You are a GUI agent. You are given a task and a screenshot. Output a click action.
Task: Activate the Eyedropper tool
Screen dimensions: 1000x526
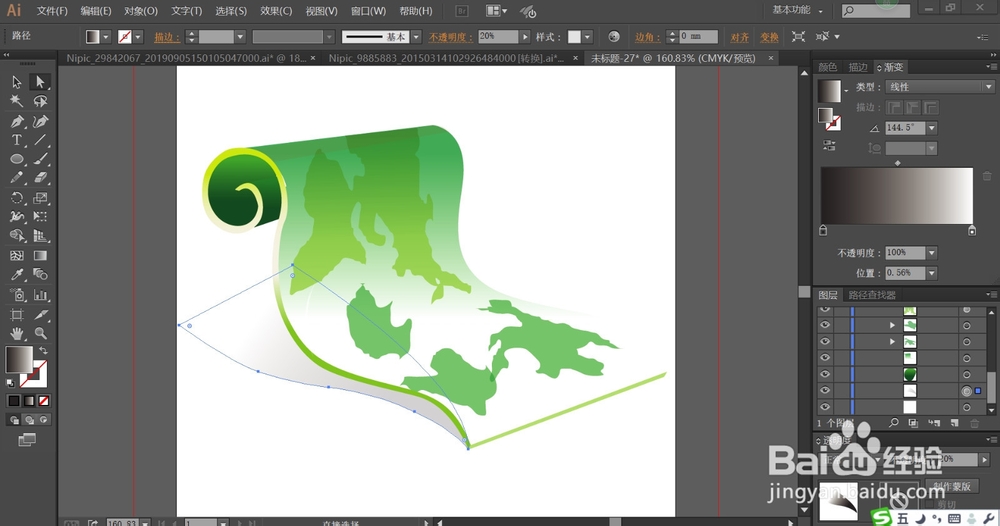pos(17,275)
